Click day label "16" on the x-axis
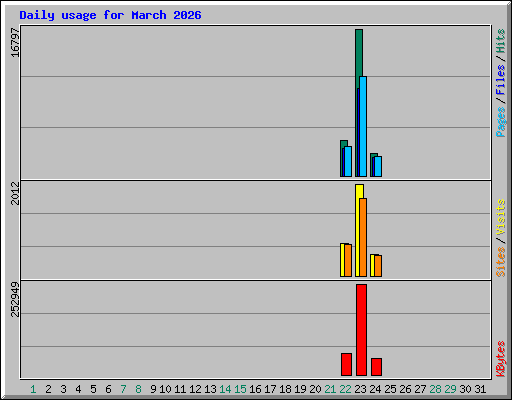This screenshot has height=400, width=512. (x=255, y=389)
